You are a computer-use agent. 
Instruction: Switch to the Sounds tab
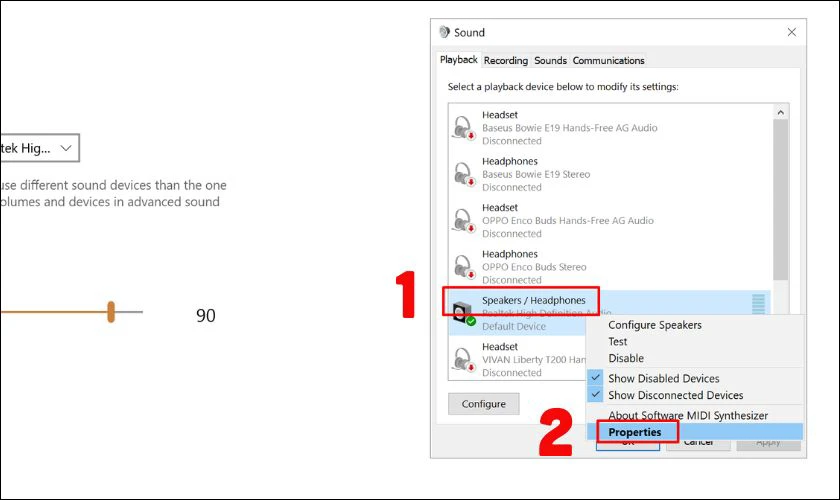550,61
